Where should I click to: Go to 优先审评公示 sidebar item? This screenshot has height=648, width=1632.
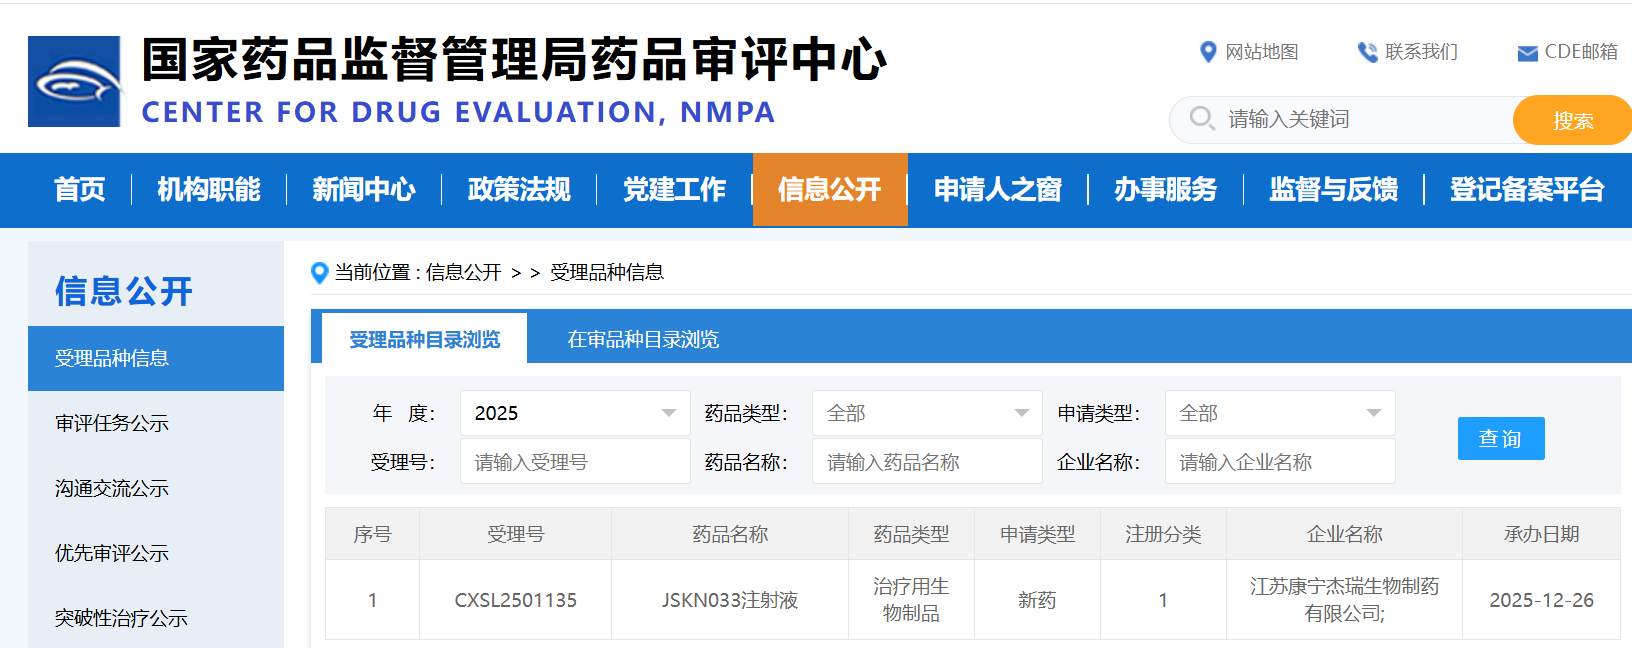pos(112,553)
